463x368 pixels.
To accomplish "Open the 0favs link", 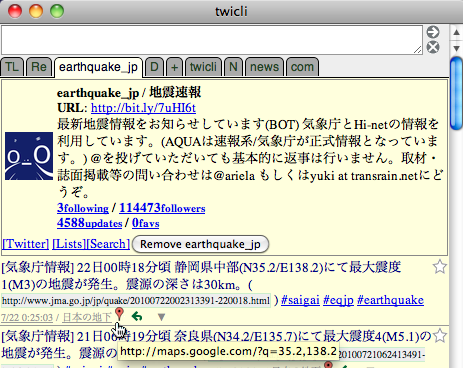I will point(145,223).
